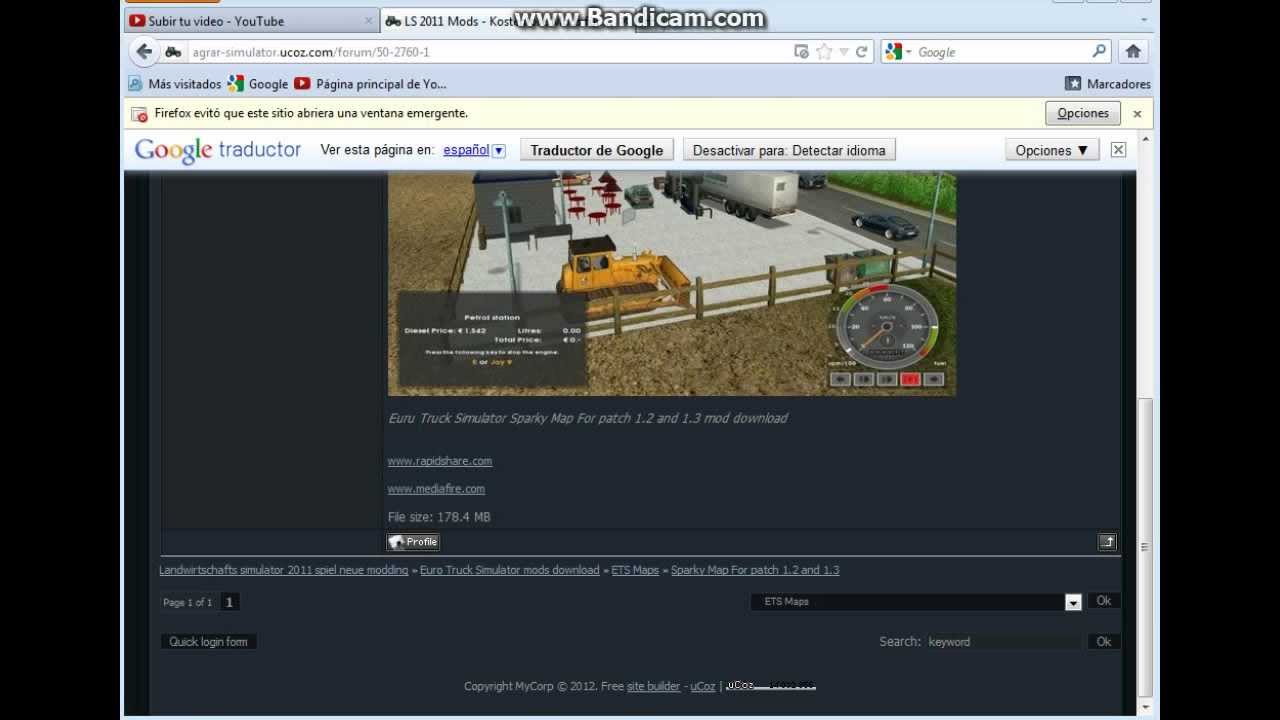Click the blocked-popup warning icon
The image size is (1280, 720).
pyautogui.click(x=140, y=113)
